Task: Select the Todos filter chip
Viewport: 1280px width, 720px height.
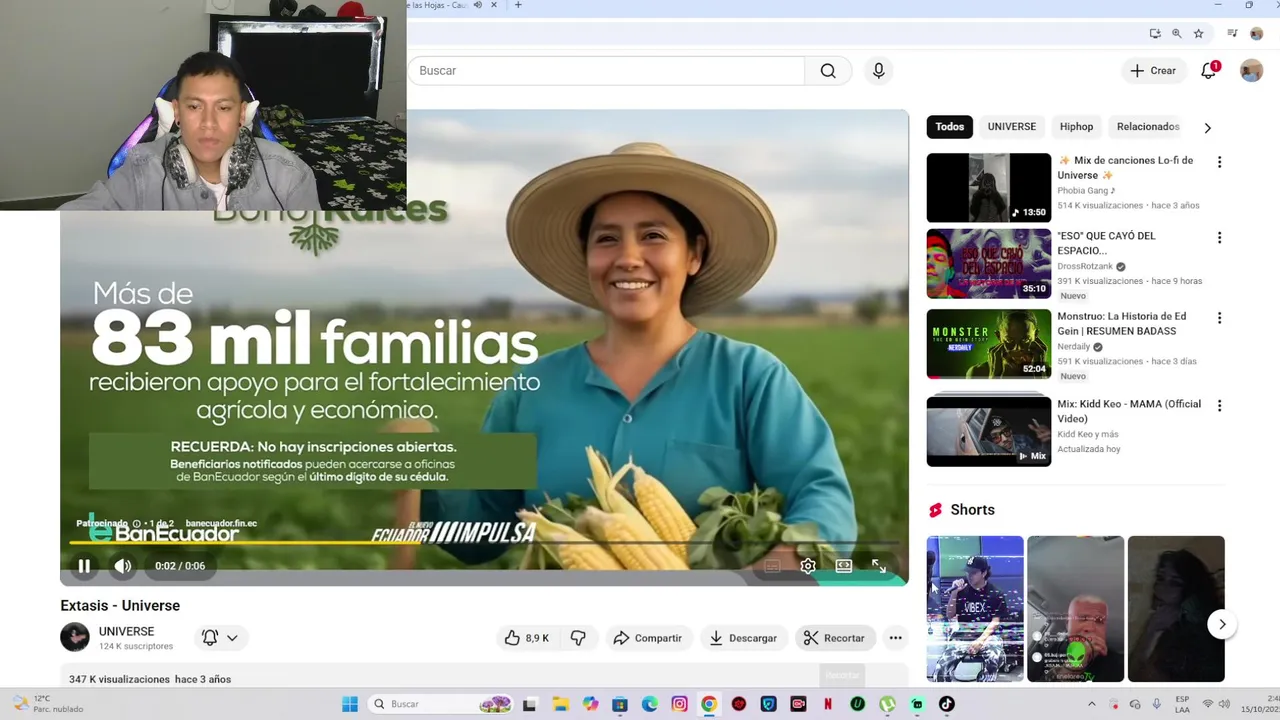Action: pos(950,127)
